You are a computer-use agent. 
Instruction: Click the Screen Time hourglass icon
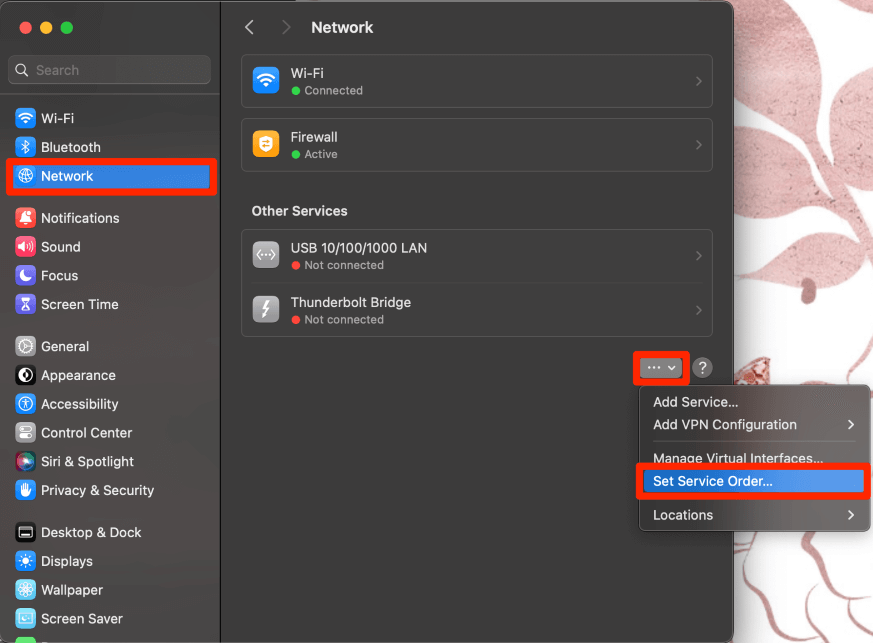(26, 305)
